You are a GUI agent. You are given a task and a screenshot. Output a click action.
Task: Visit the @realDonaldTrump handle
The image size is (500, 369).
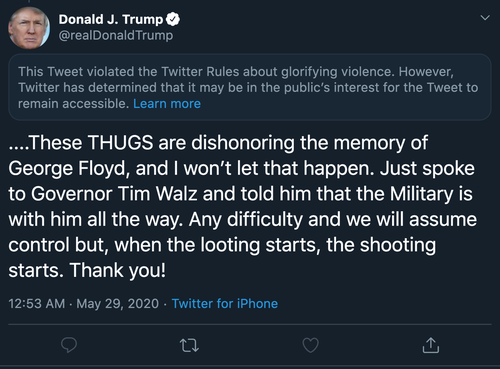[x=116, y=35]
